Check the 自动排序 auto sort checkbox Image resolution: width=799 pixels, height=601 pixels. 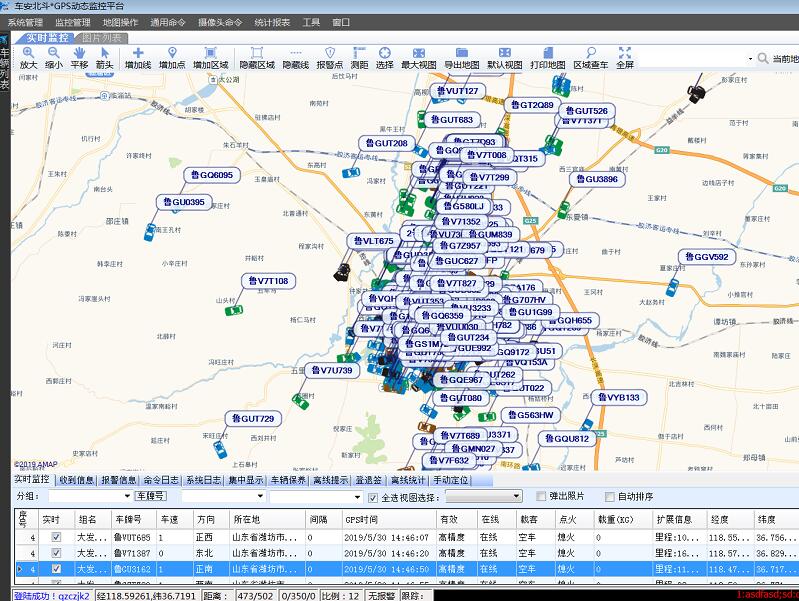pos(608,496)
